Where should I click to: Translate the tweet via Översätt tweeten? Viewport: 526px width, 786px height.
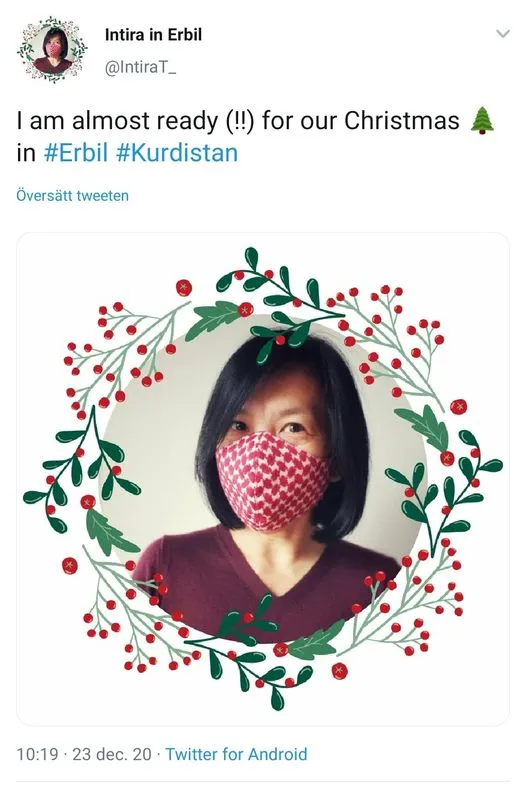coord(72,195)
